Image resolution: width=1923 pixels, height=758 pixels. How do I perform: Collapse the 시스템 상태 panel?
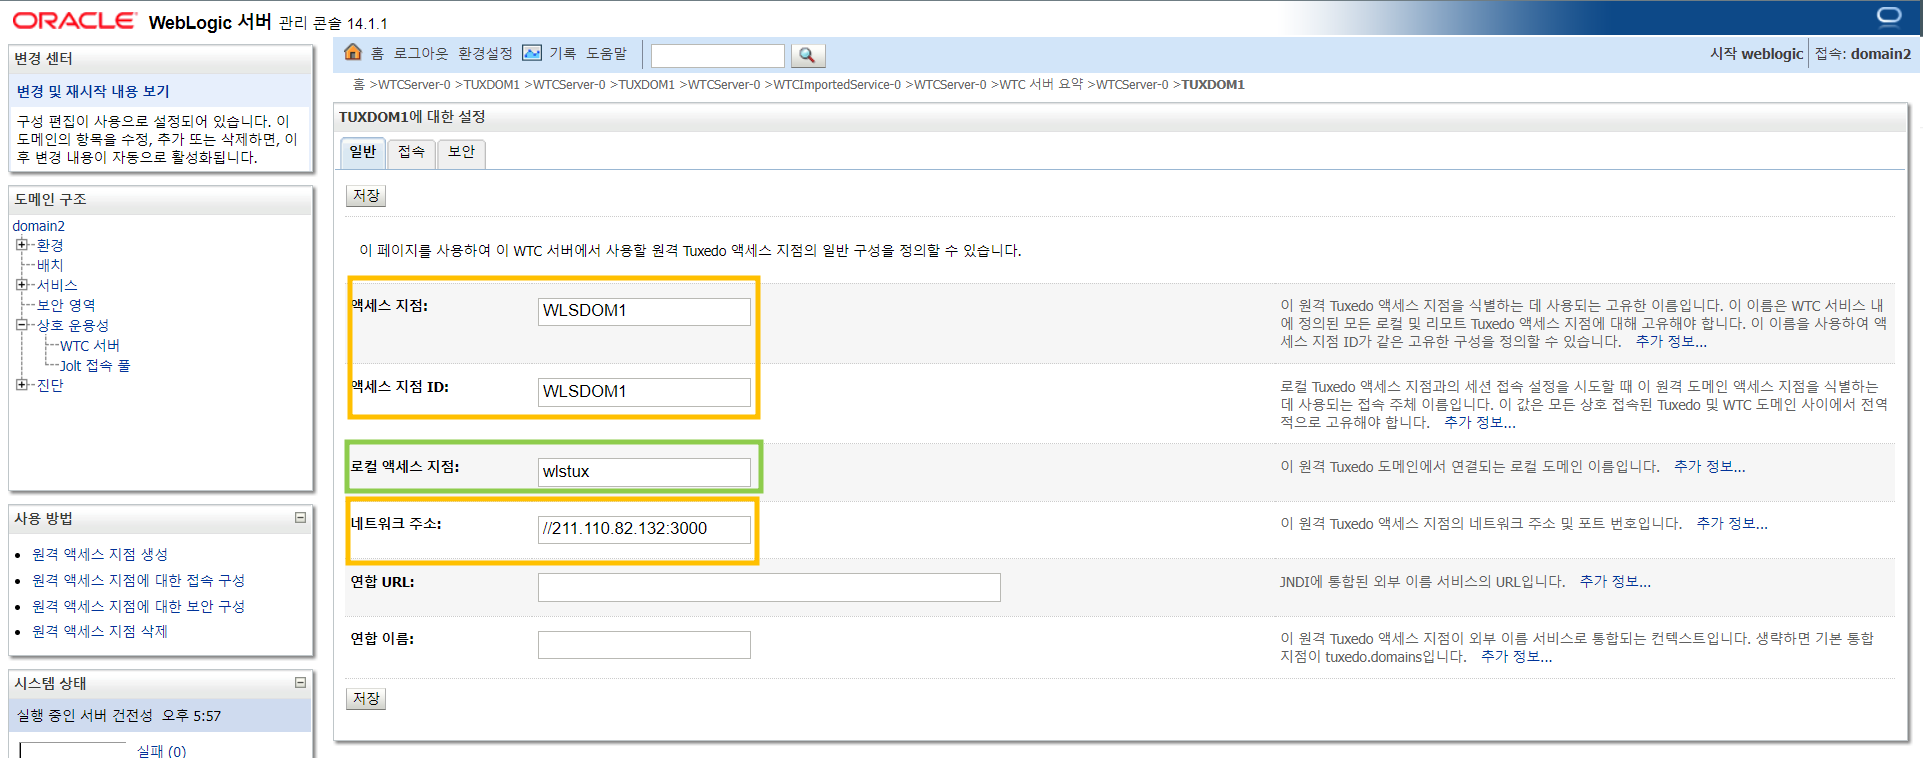coord(300,683)
